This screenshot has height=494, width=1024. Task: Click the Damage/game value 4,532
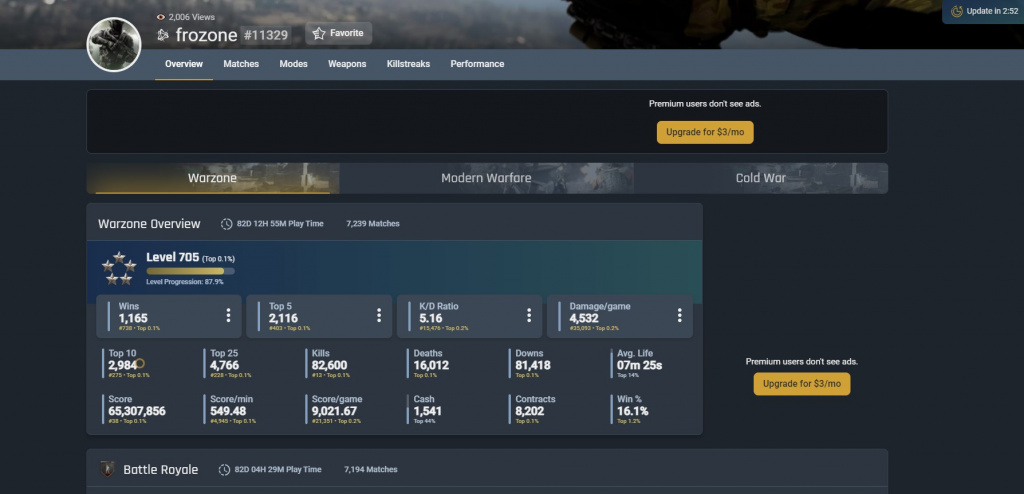tap(584, 319)
